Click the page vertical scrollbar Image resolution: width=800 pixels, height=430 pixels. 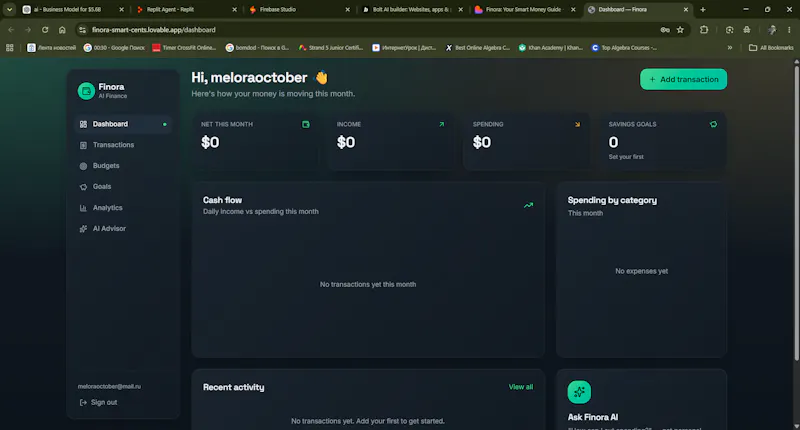point(796,214)
